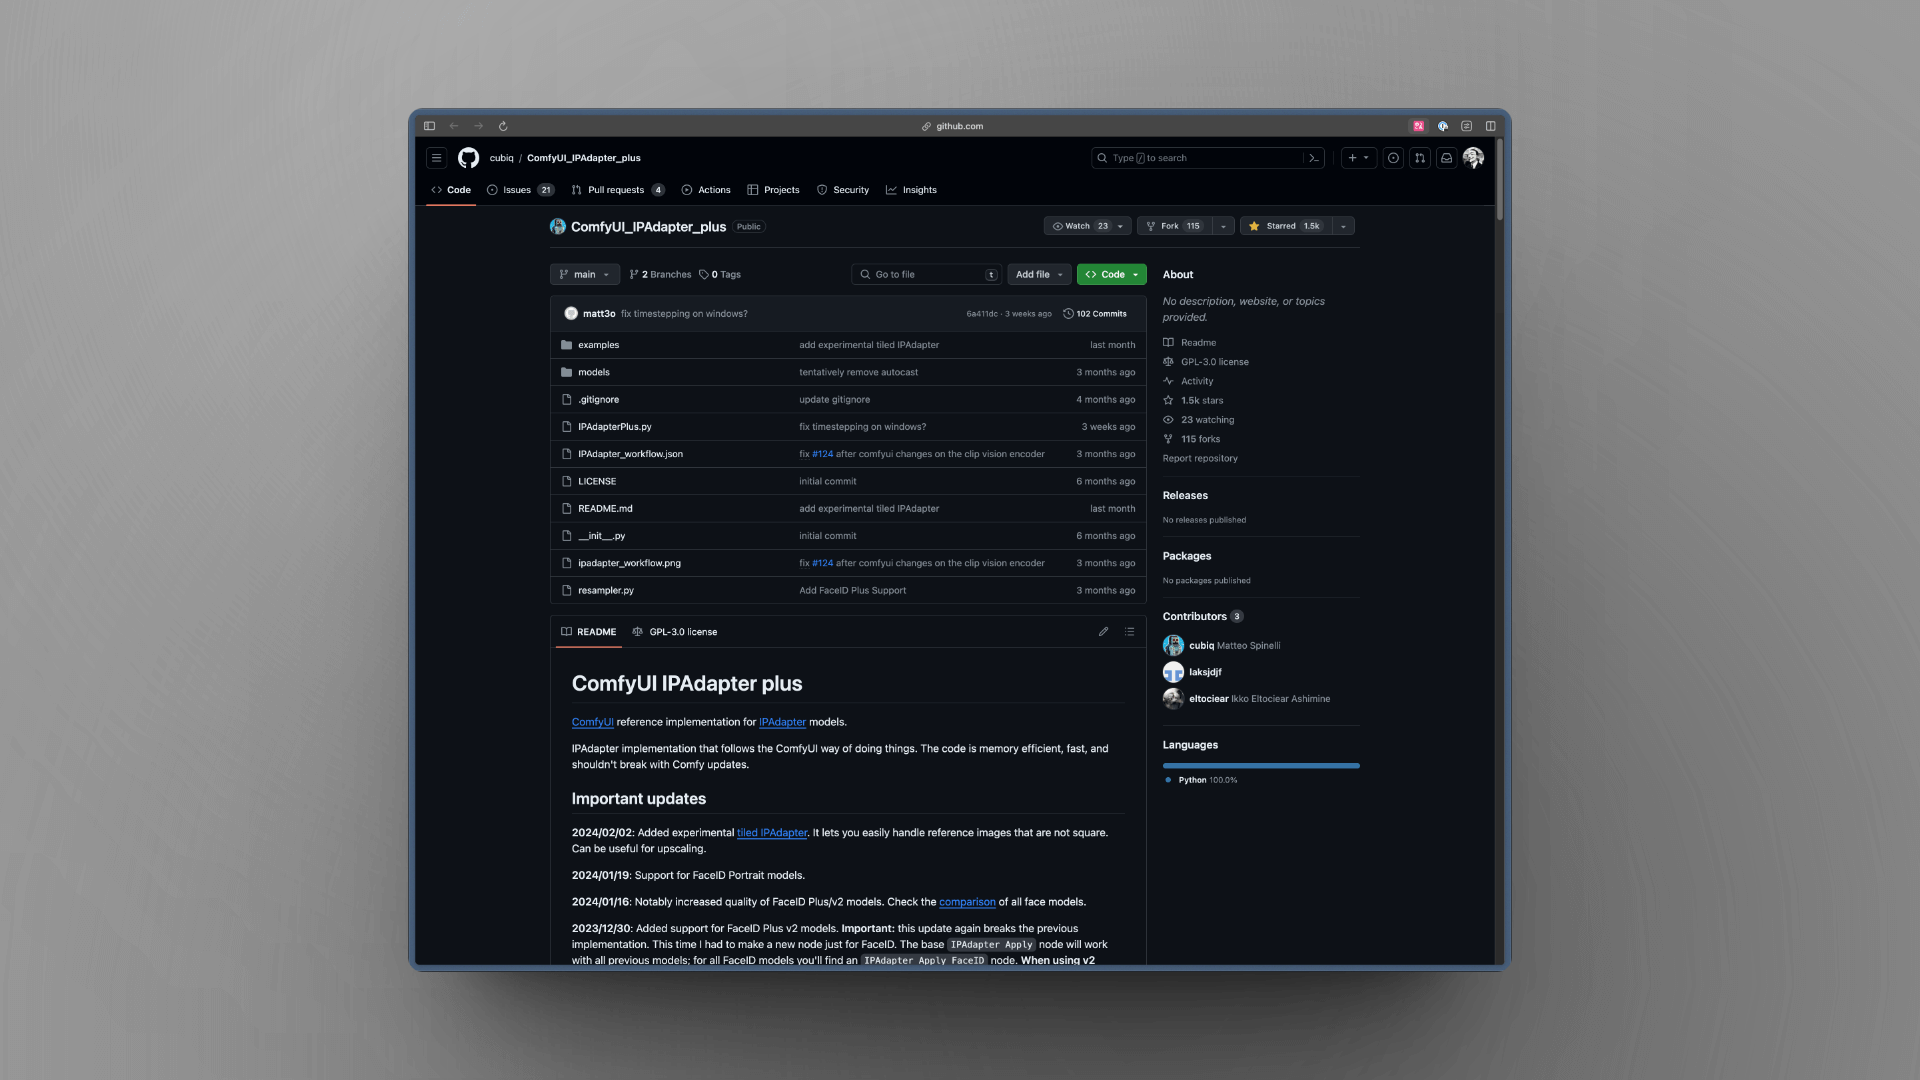Viewport: 1920px width, 1080px height.
Task: Click the Report repository link
Action: click(x=1200, y=458)
